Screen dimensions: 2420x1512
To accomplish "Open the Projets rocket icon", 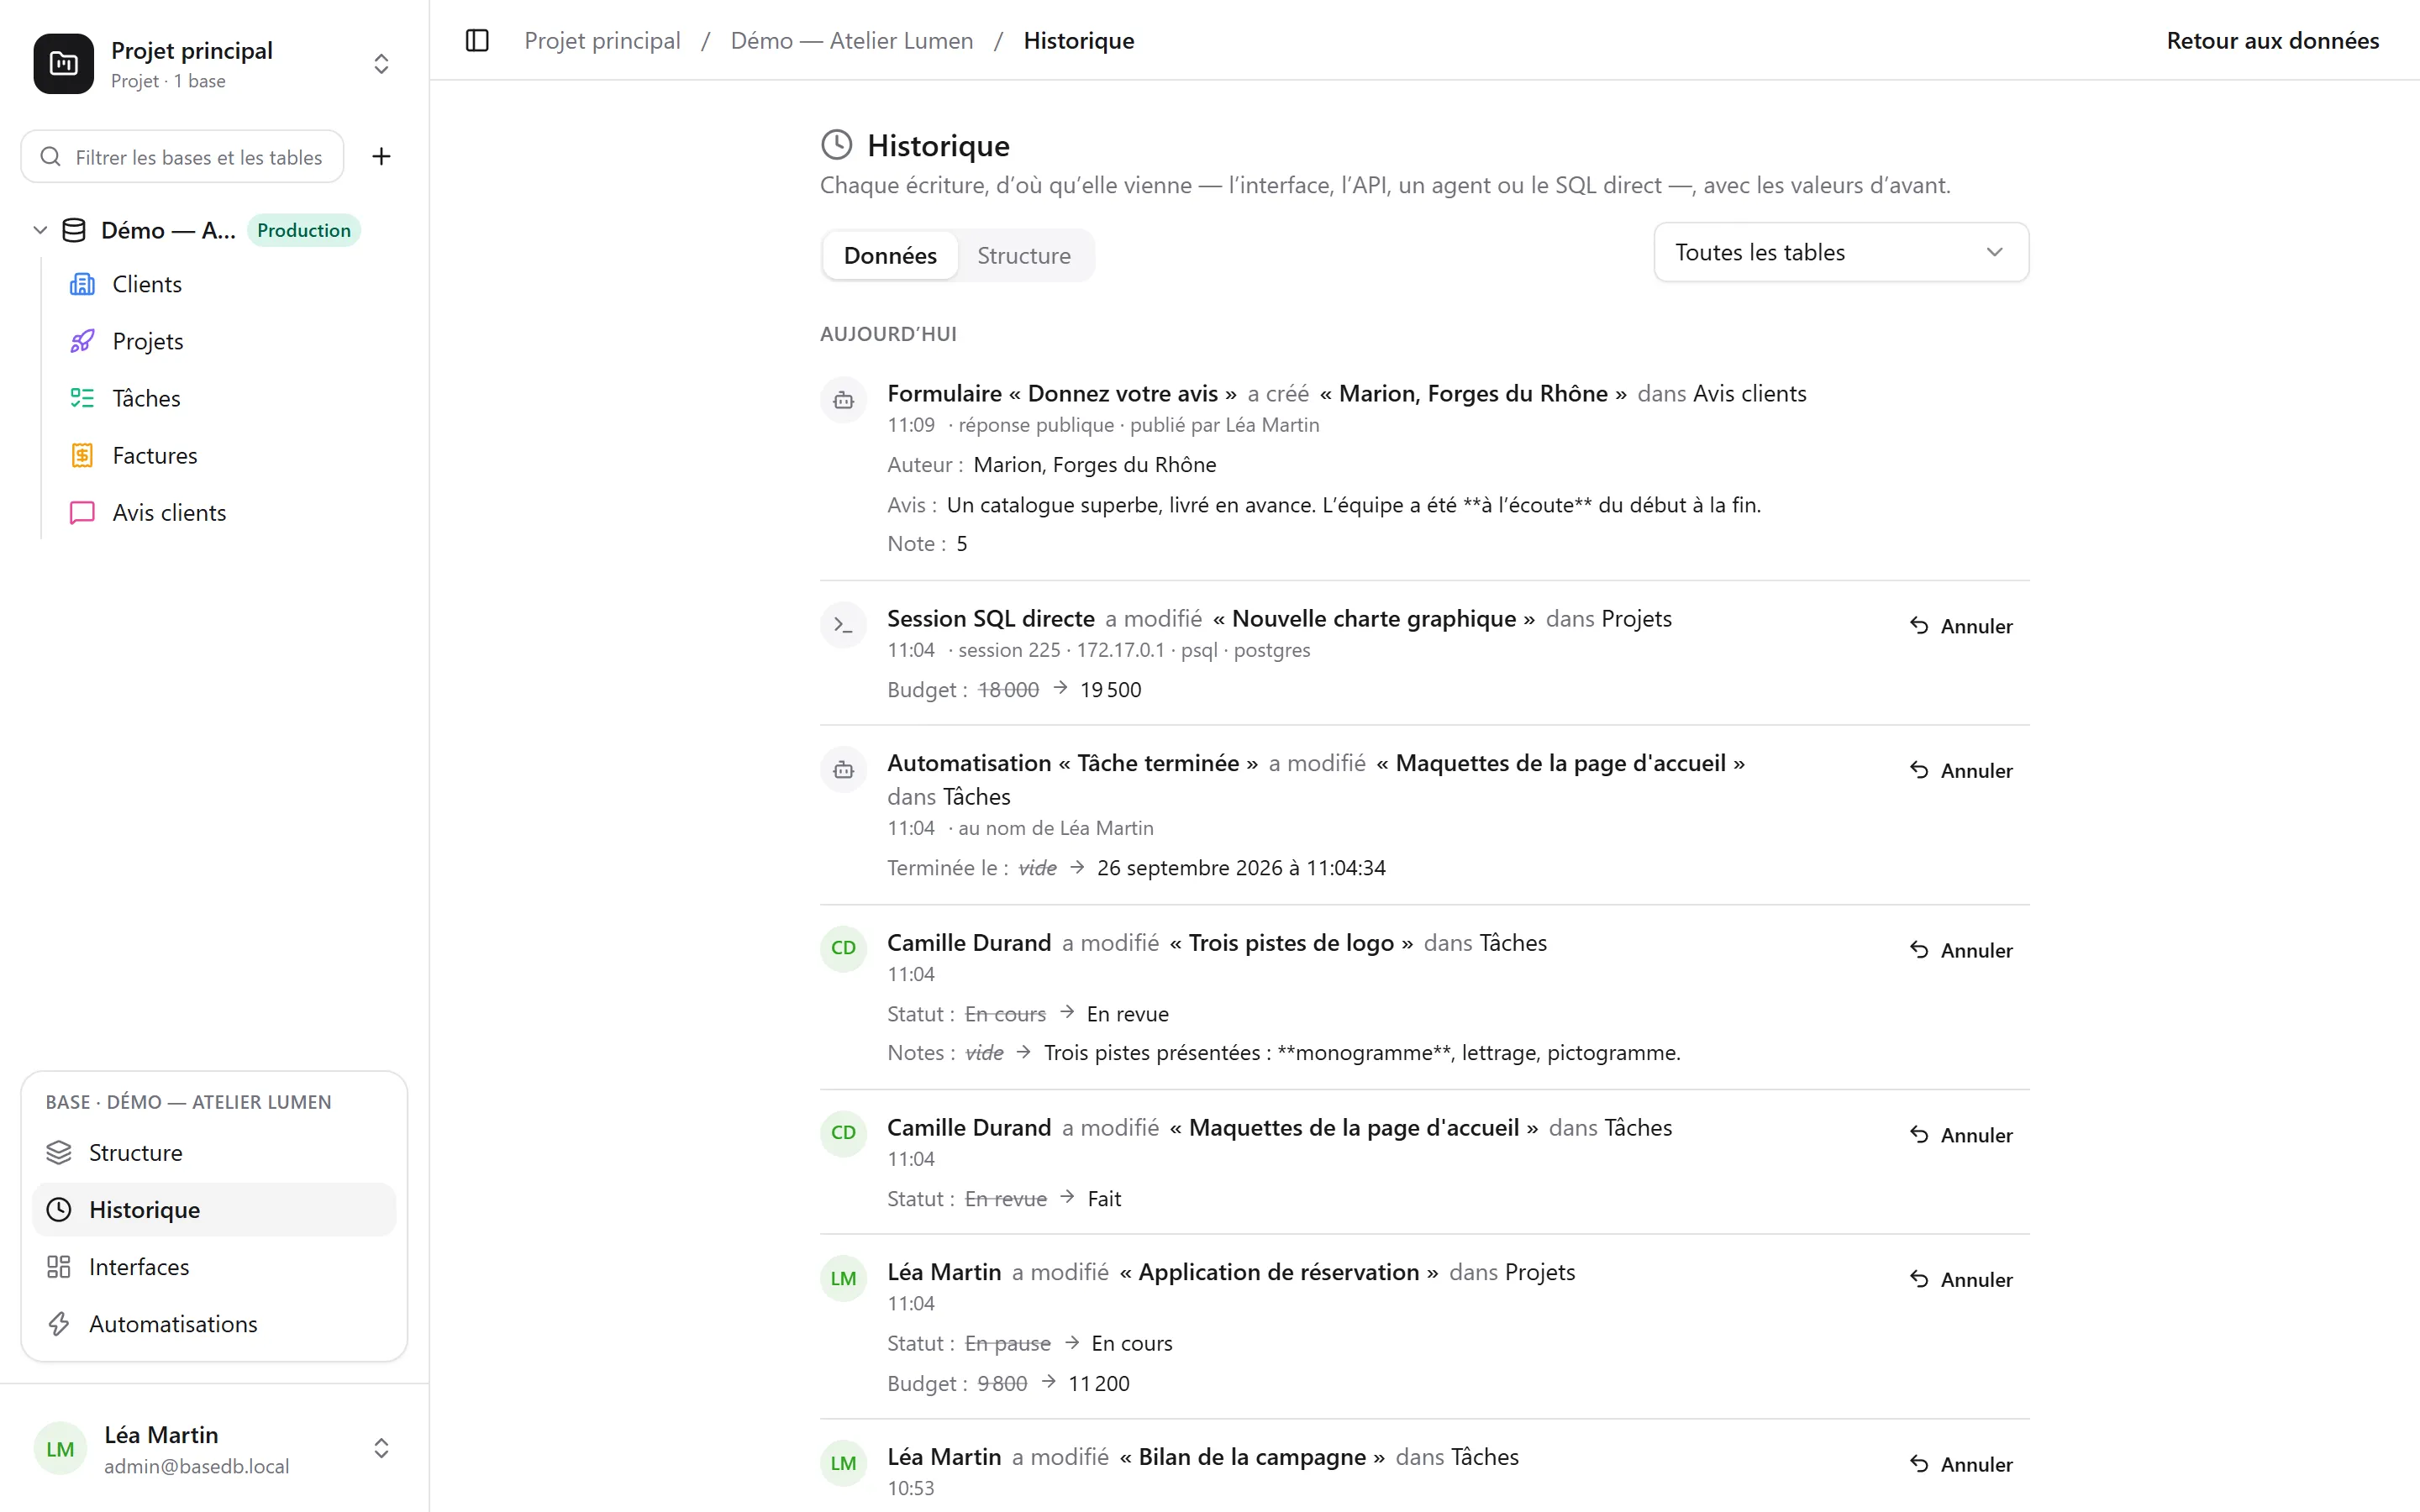I will (x=82, y=341).
